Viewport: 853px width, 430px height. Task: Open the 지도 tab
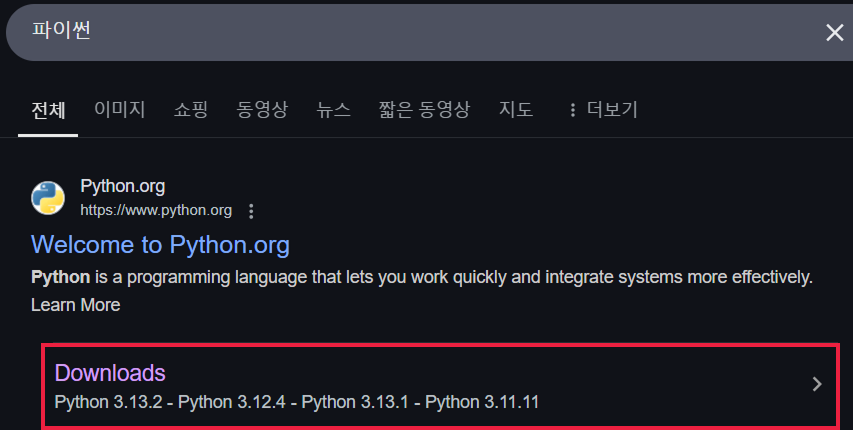pyautogui.click(x=516, y=110)
